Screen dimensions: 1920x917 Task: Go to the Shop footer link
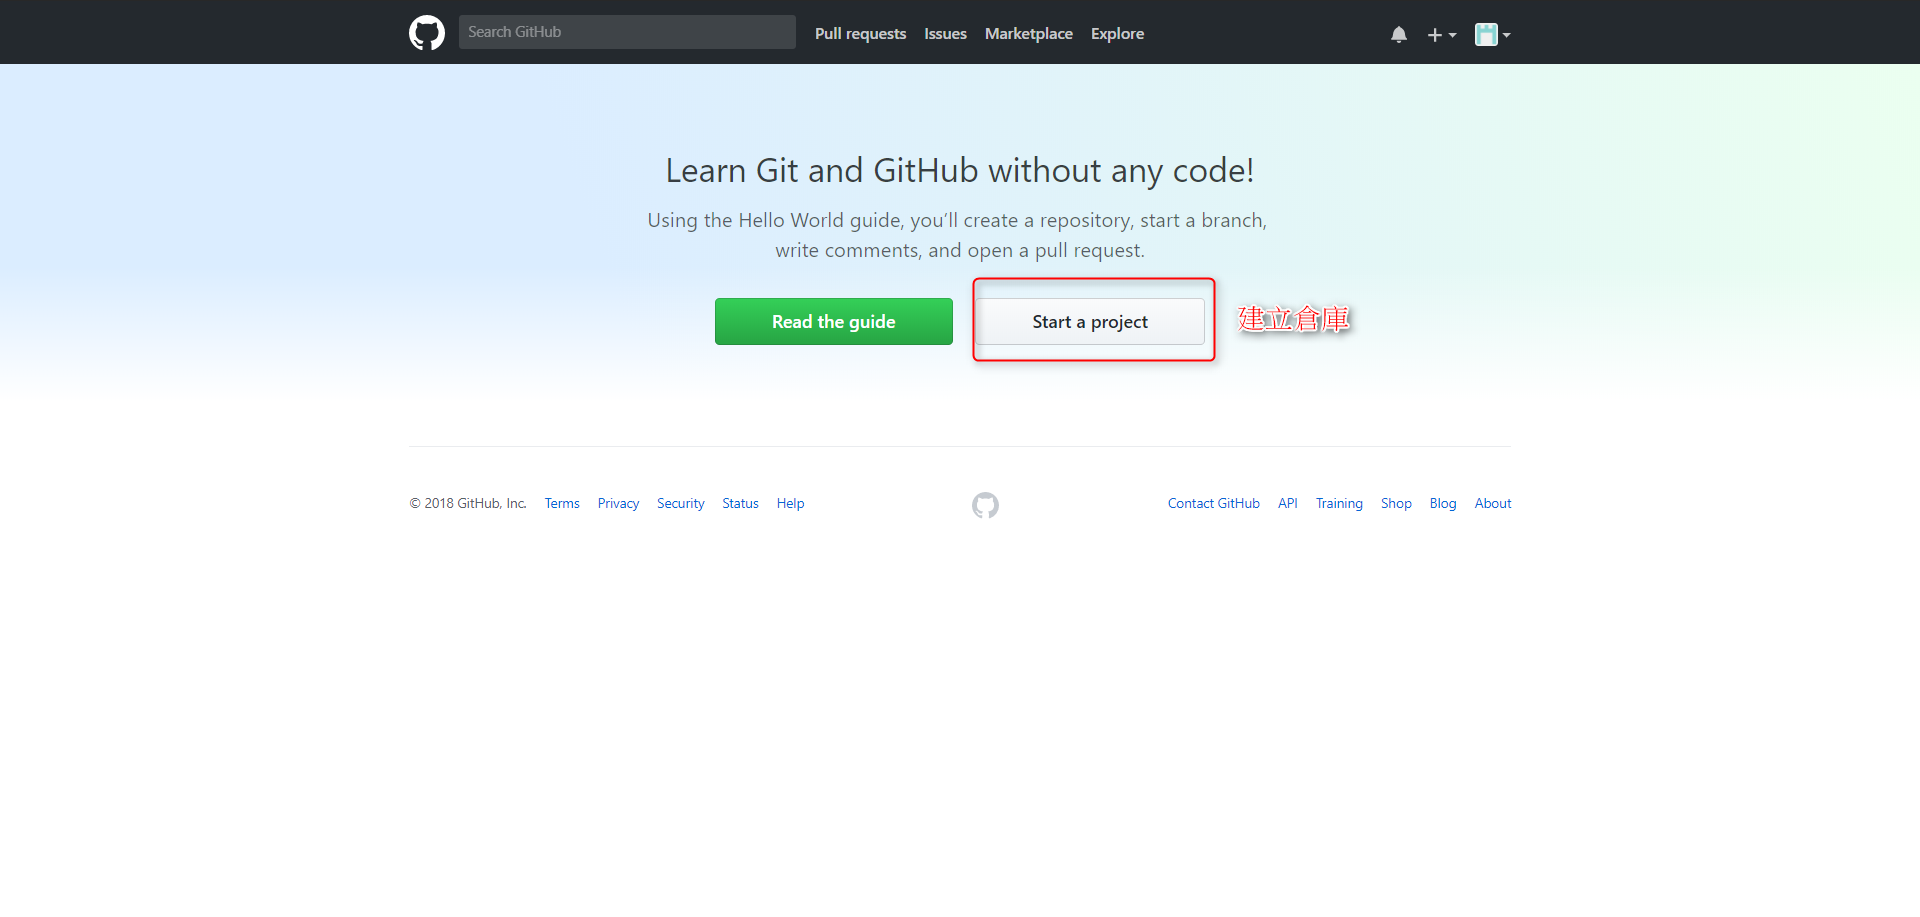pos(1396,503)
